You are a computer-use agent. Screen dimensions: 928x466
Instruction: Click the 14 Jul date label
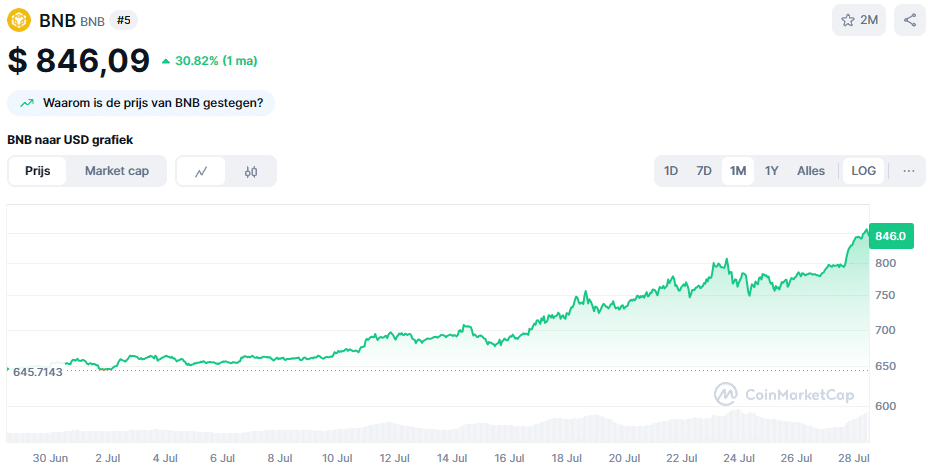(x=452, y=458)
